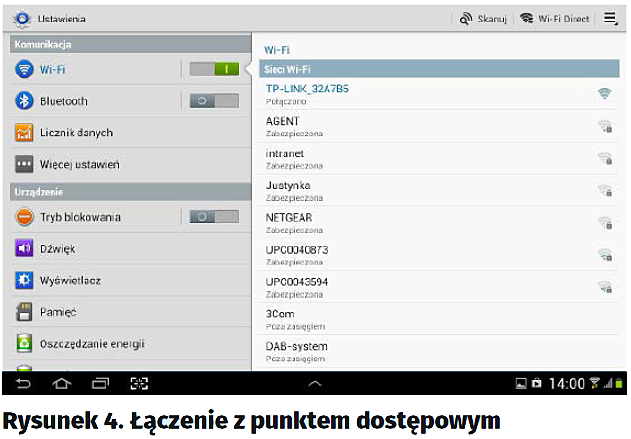
Task: Select Oszczędzanie energii menu item
Action: coord(92,343)
